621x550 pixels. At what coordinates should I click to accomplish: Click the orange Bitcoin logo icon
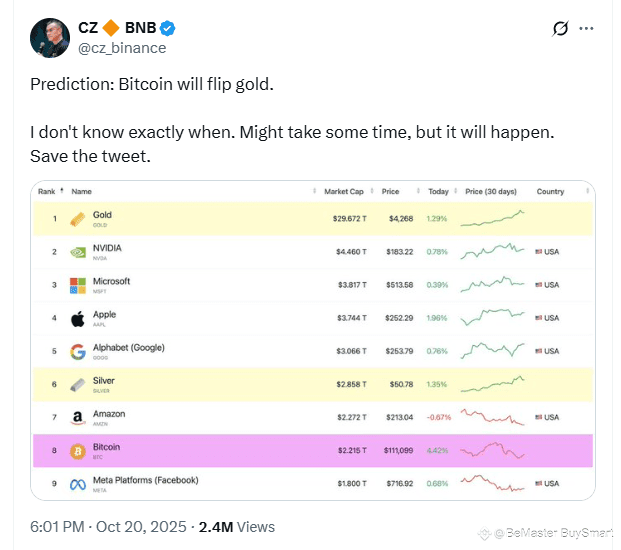click(77, 451)
